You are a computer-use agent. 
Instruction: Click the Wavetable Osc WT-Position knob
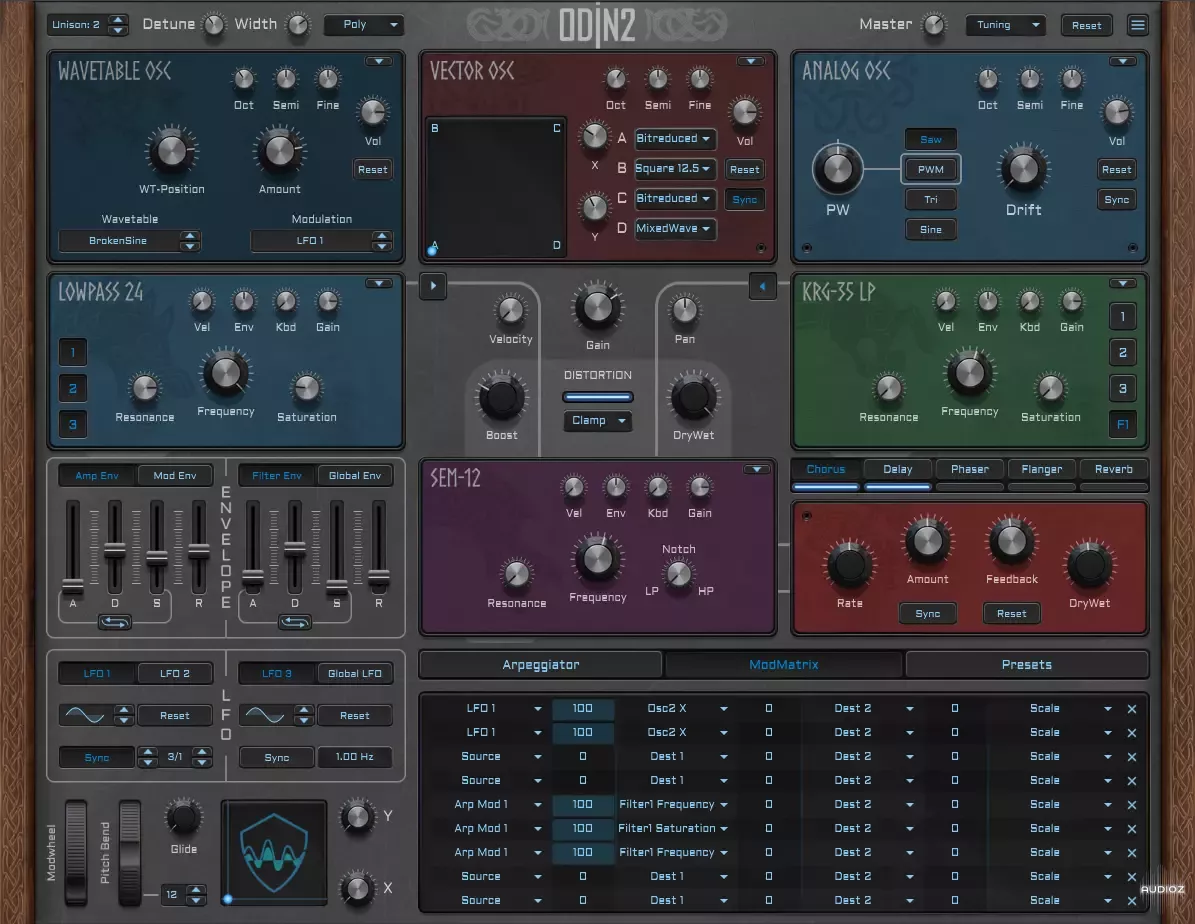click(x=171, y=151)
